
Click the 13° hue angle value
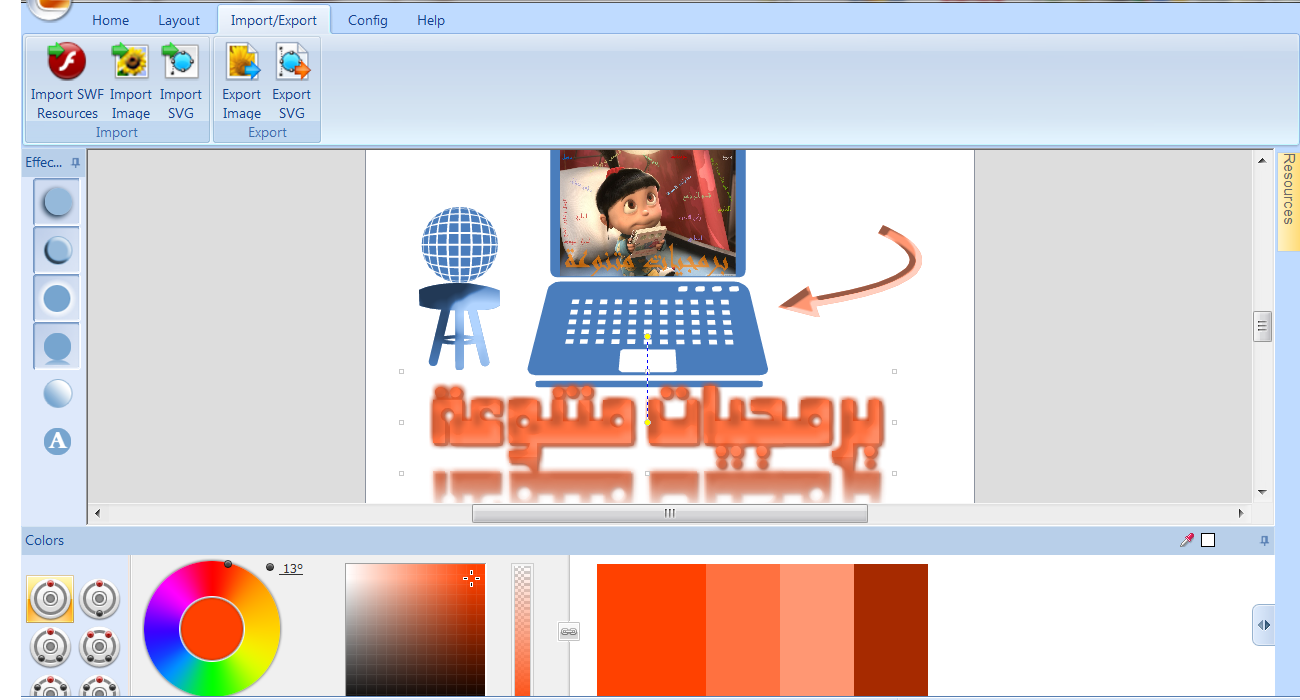pos(291,568)
